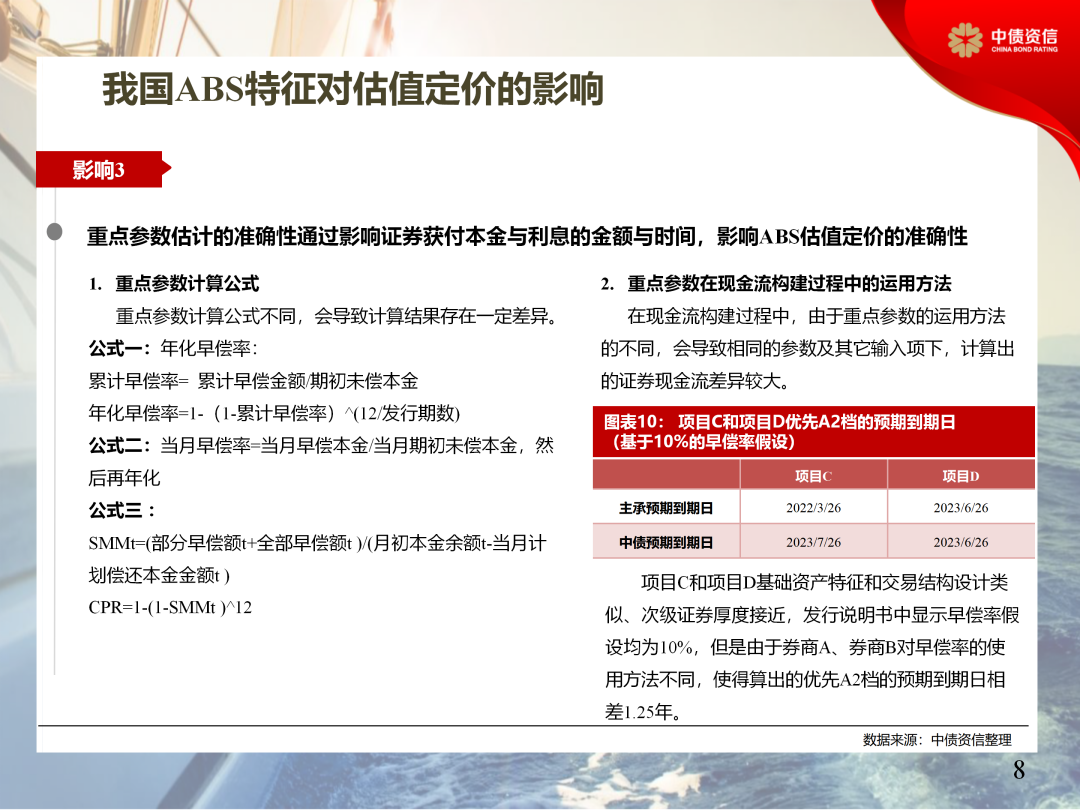This screenshot has width=1080, height=810.
Task: Click the 项目C column header
Action: (x=813, y=476)
